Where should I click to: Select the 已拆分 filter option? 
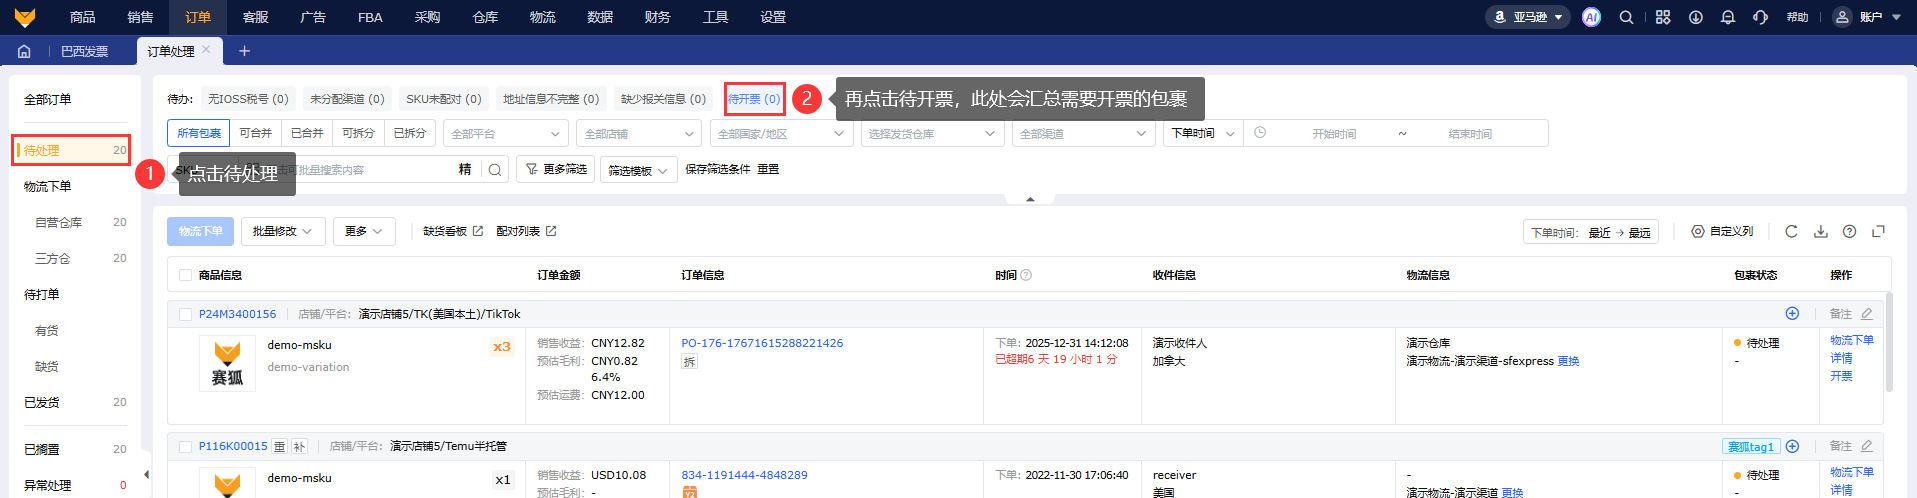coord(410,133)
